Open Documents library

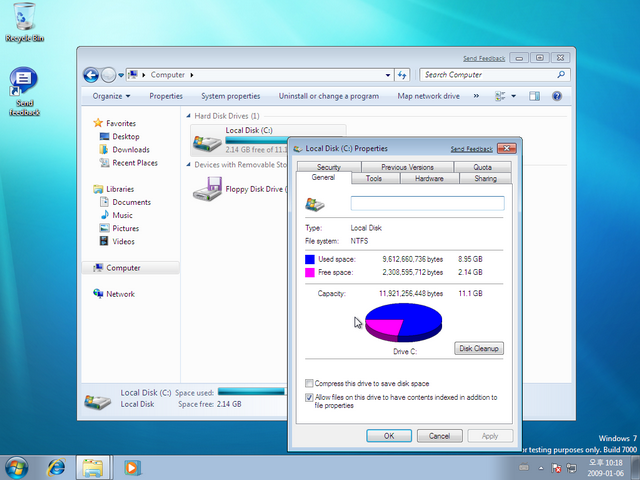[x=125, y=202]
